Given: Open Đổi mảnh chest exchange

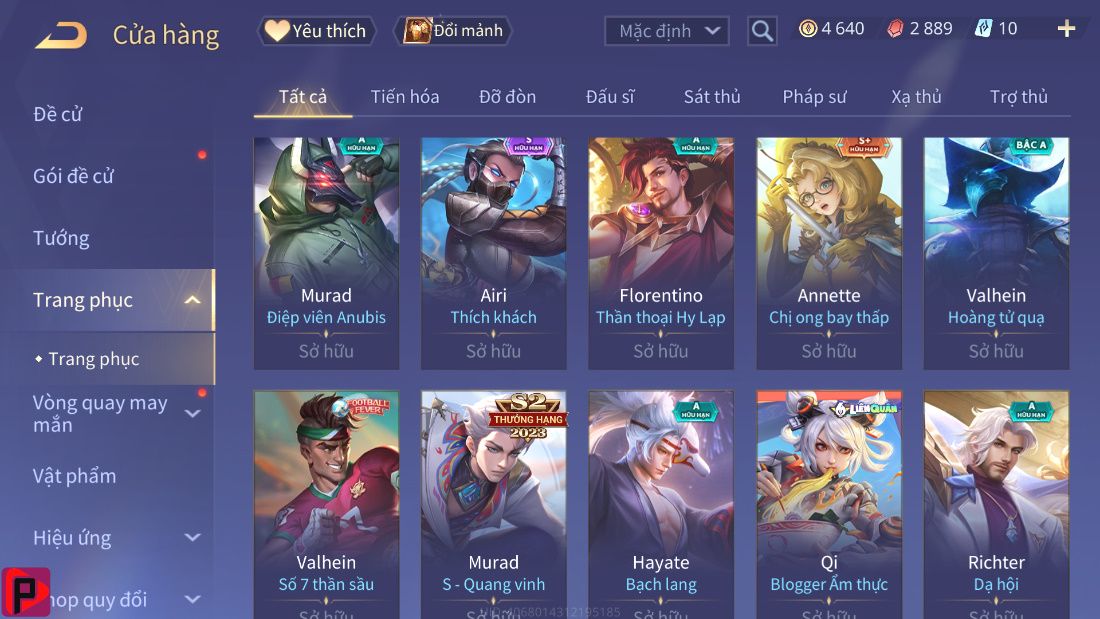Looking at the screenshot, I should click(454, 31).
